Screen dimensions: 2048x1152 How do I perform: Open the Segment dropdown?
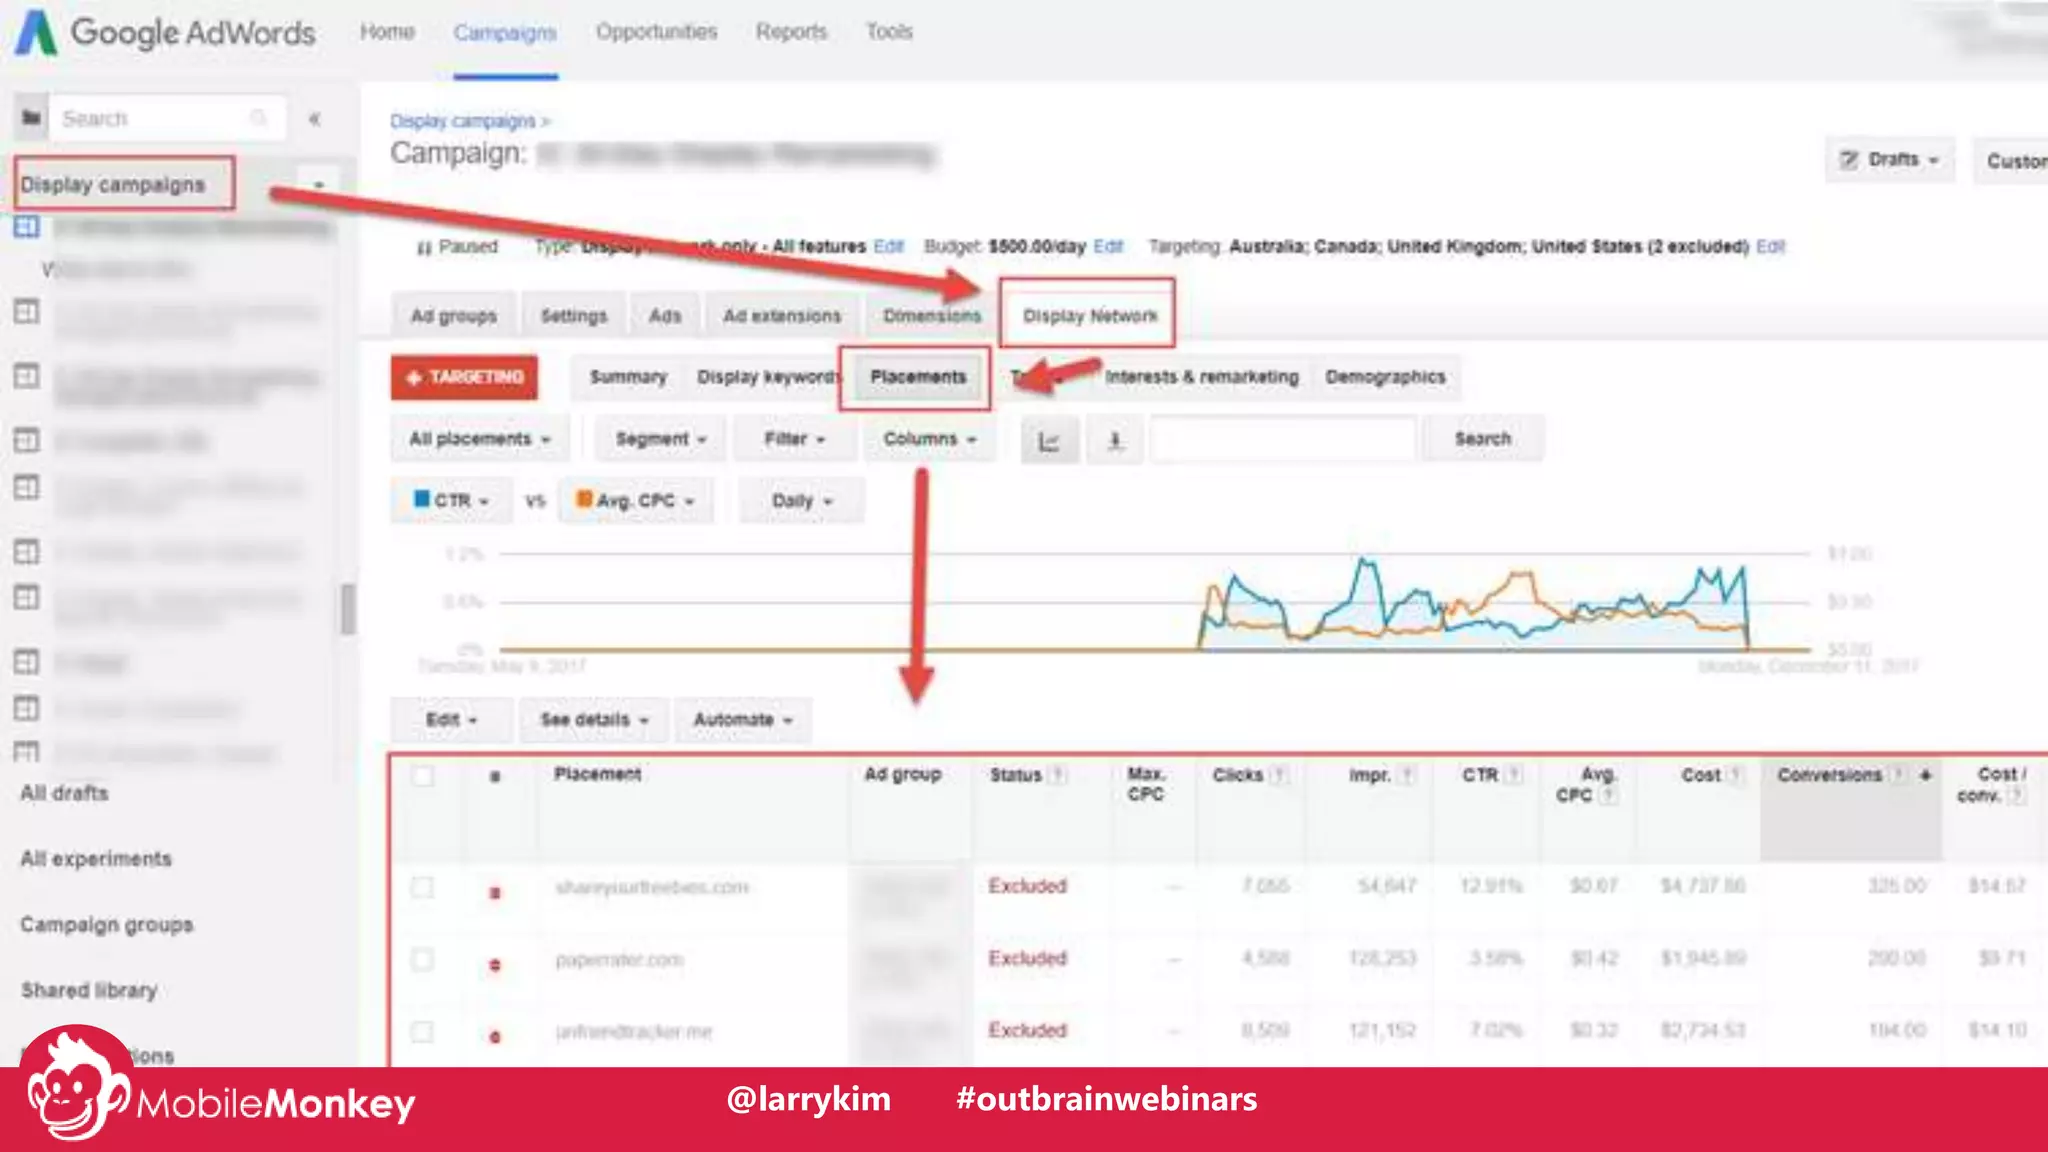pyautogui.click(x=661, y=439)
